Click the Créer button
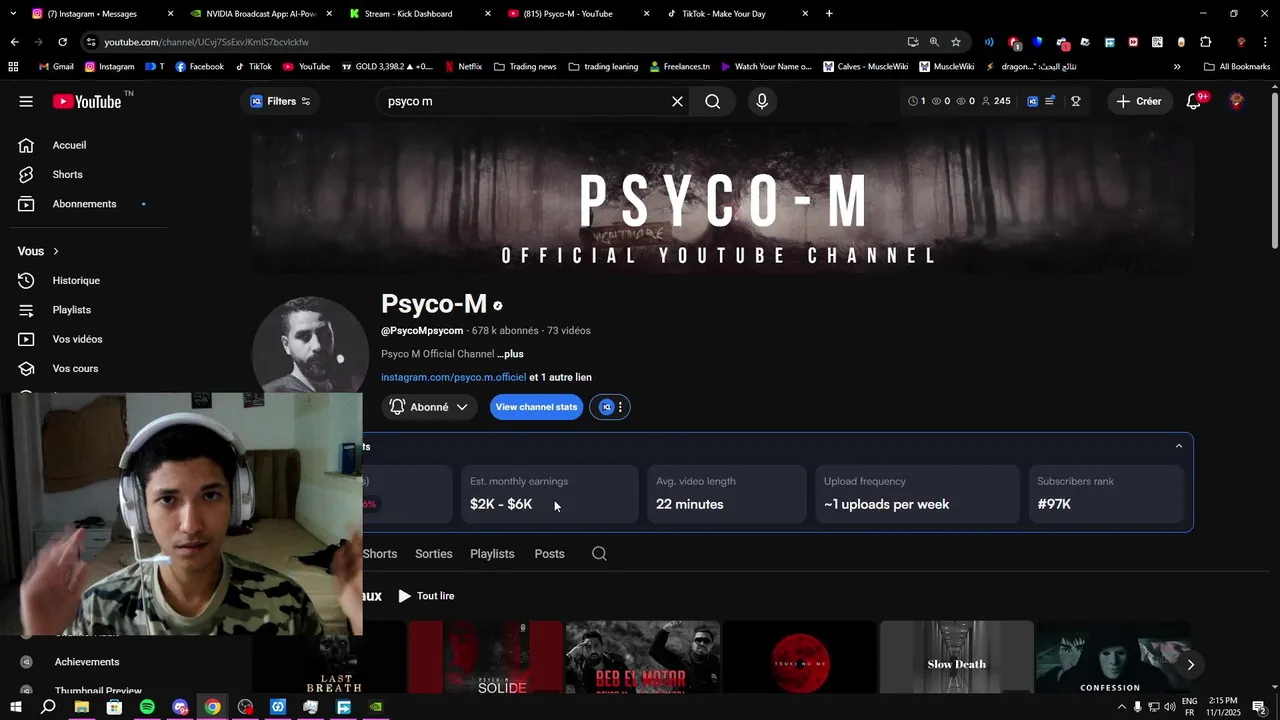 click(1139, 101)
